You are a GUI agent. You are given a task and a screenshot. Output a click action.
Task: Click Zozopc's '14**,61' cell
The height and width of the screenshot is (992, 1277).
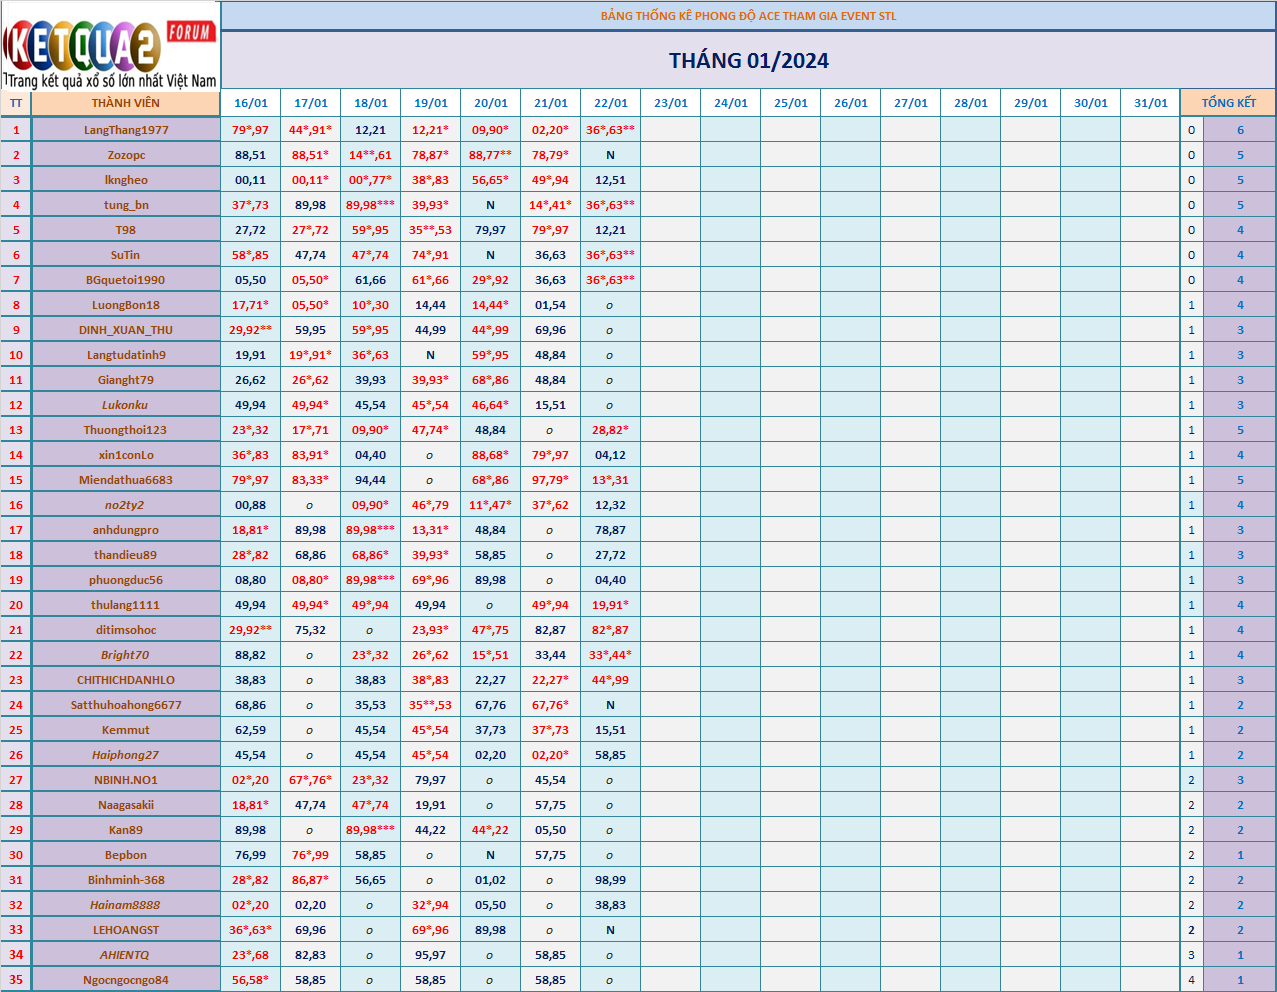pos(371,155)
